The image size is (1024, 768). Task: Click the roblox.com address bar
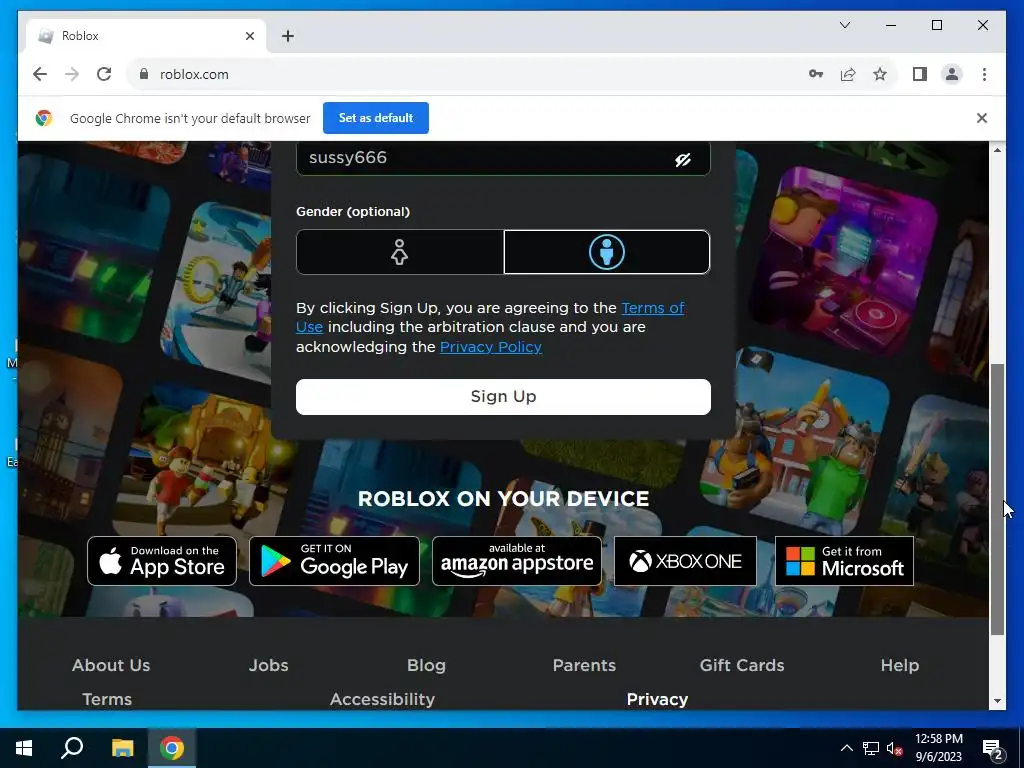point(464,74)
